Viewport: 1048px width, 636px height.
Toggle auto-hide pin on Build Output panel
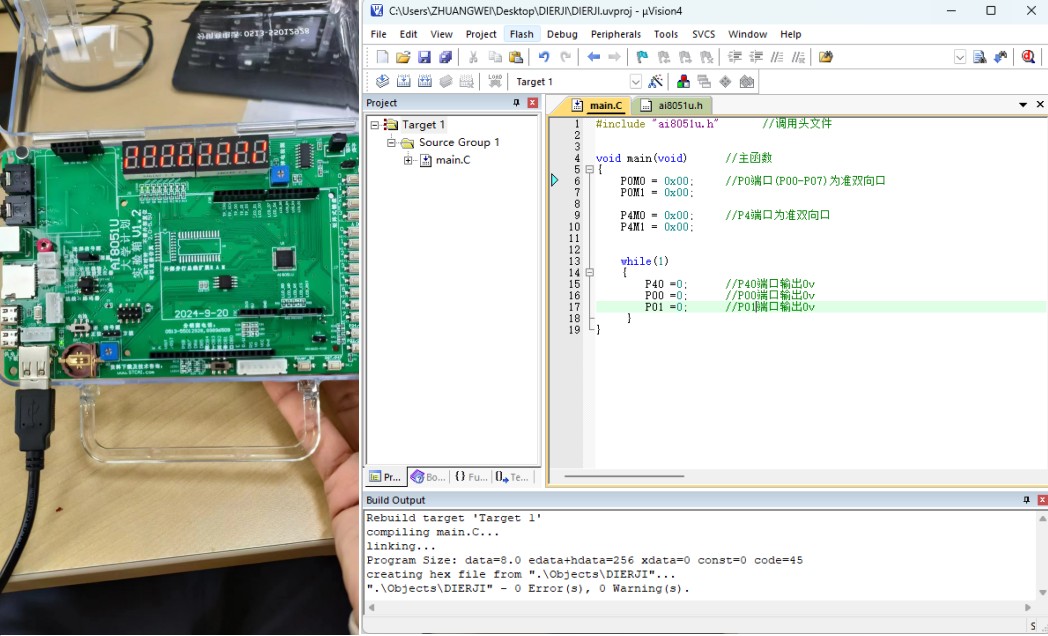(x=1027, y=500)
